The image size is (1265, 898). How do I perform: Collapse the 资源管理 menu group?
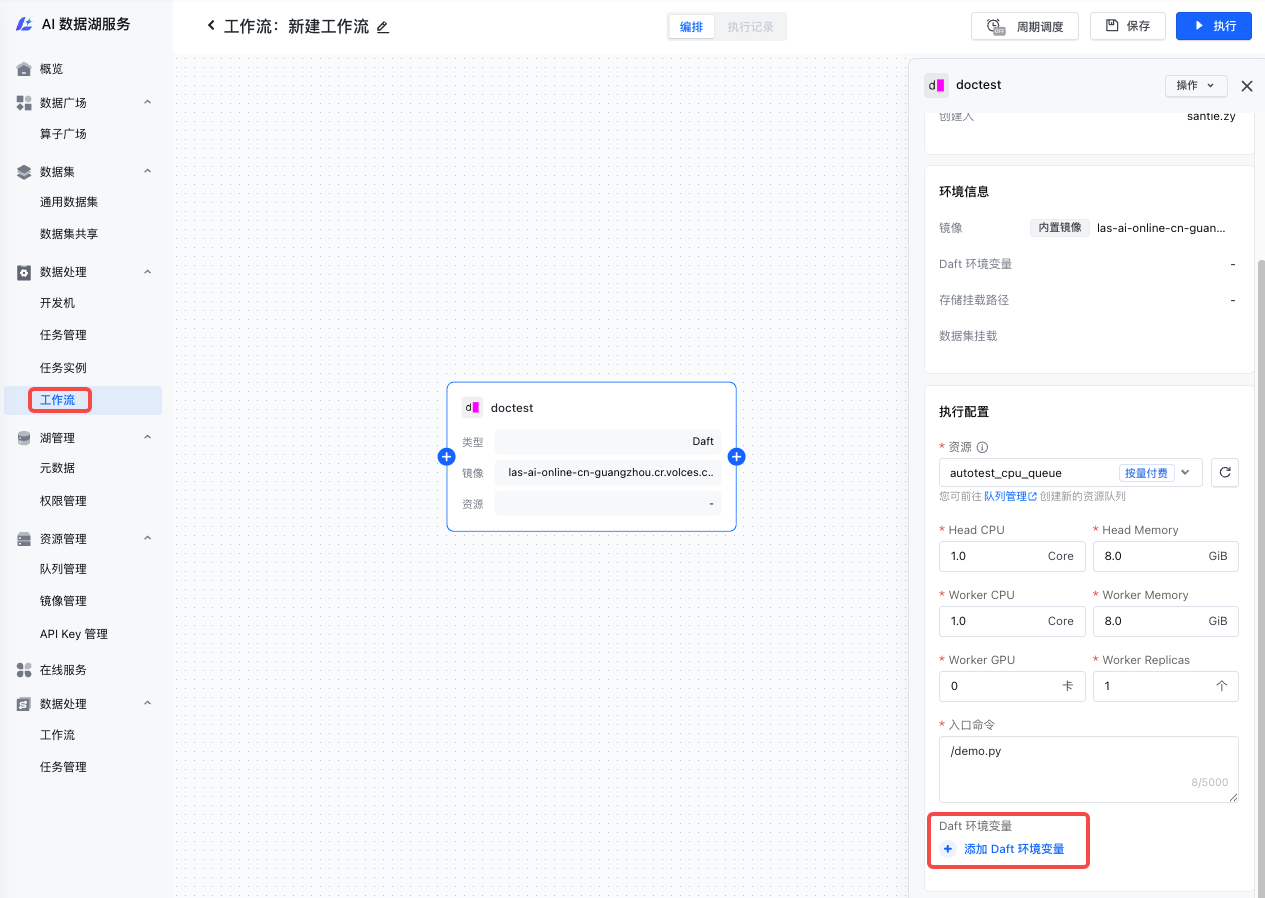point(147,539)
